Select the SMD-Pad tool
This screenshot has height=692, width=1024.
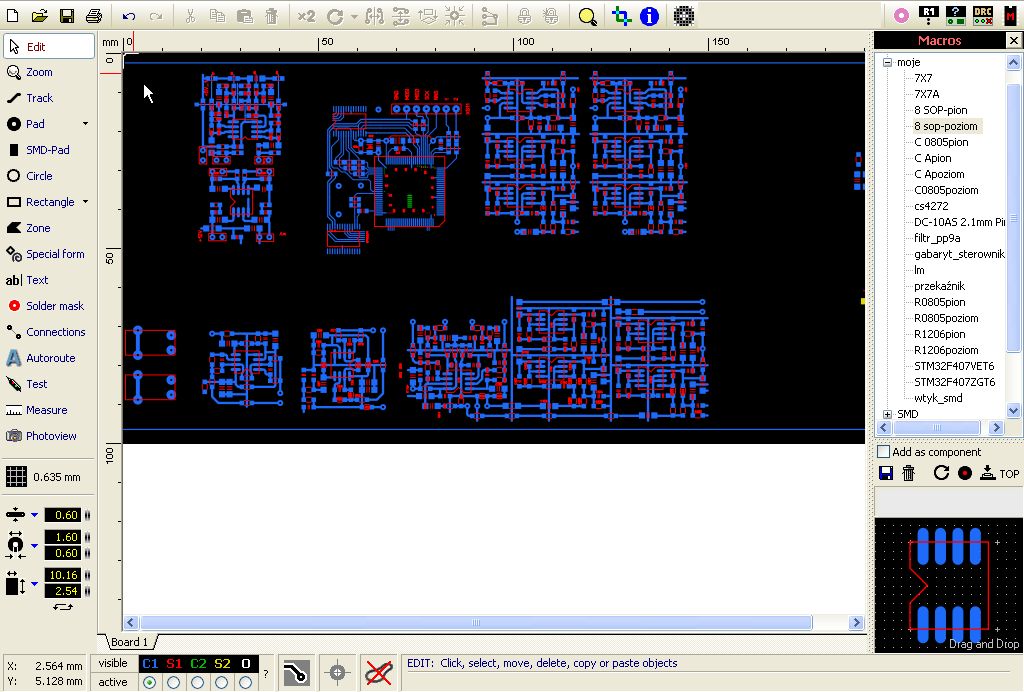click(x=47, y=150)
